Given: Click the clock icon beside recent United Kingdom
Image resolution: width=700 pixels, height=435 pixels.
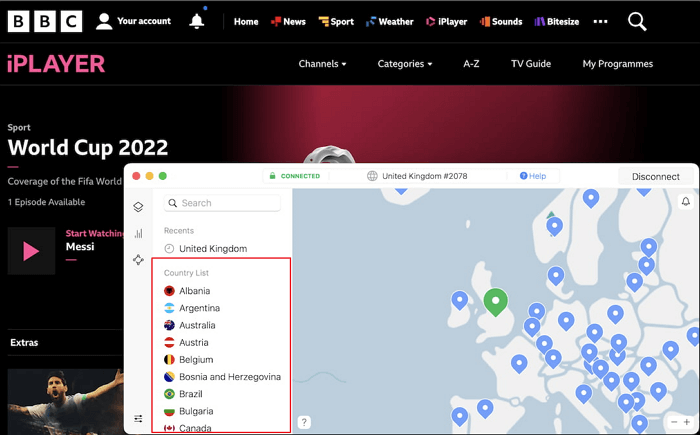Looking at the screenshot, I should pyautogui.click(x=169, y=249).
